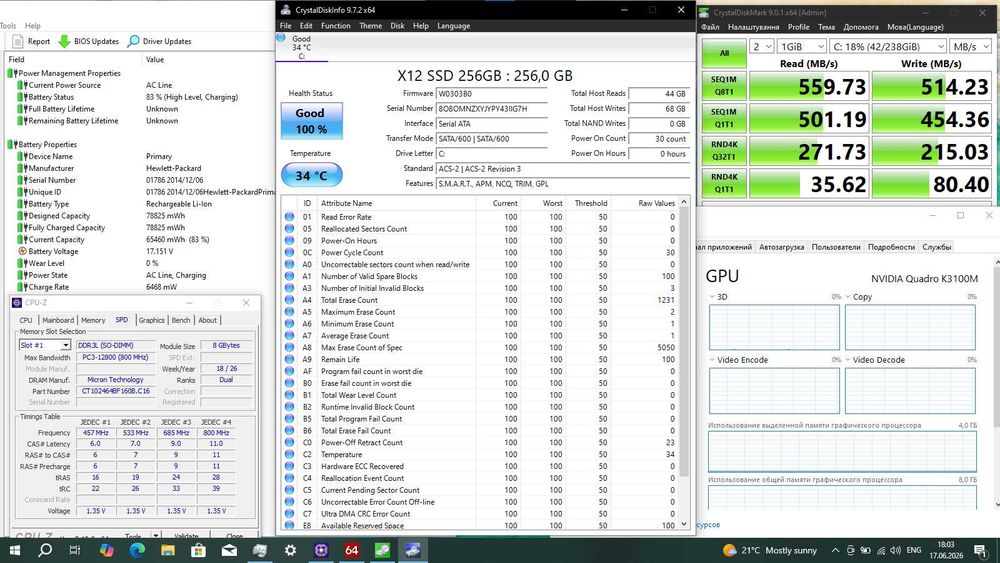This screenshot has width=1000, height=563.
Task: Click status orb for Read Error Rate row
Action: tap(290, 217)
